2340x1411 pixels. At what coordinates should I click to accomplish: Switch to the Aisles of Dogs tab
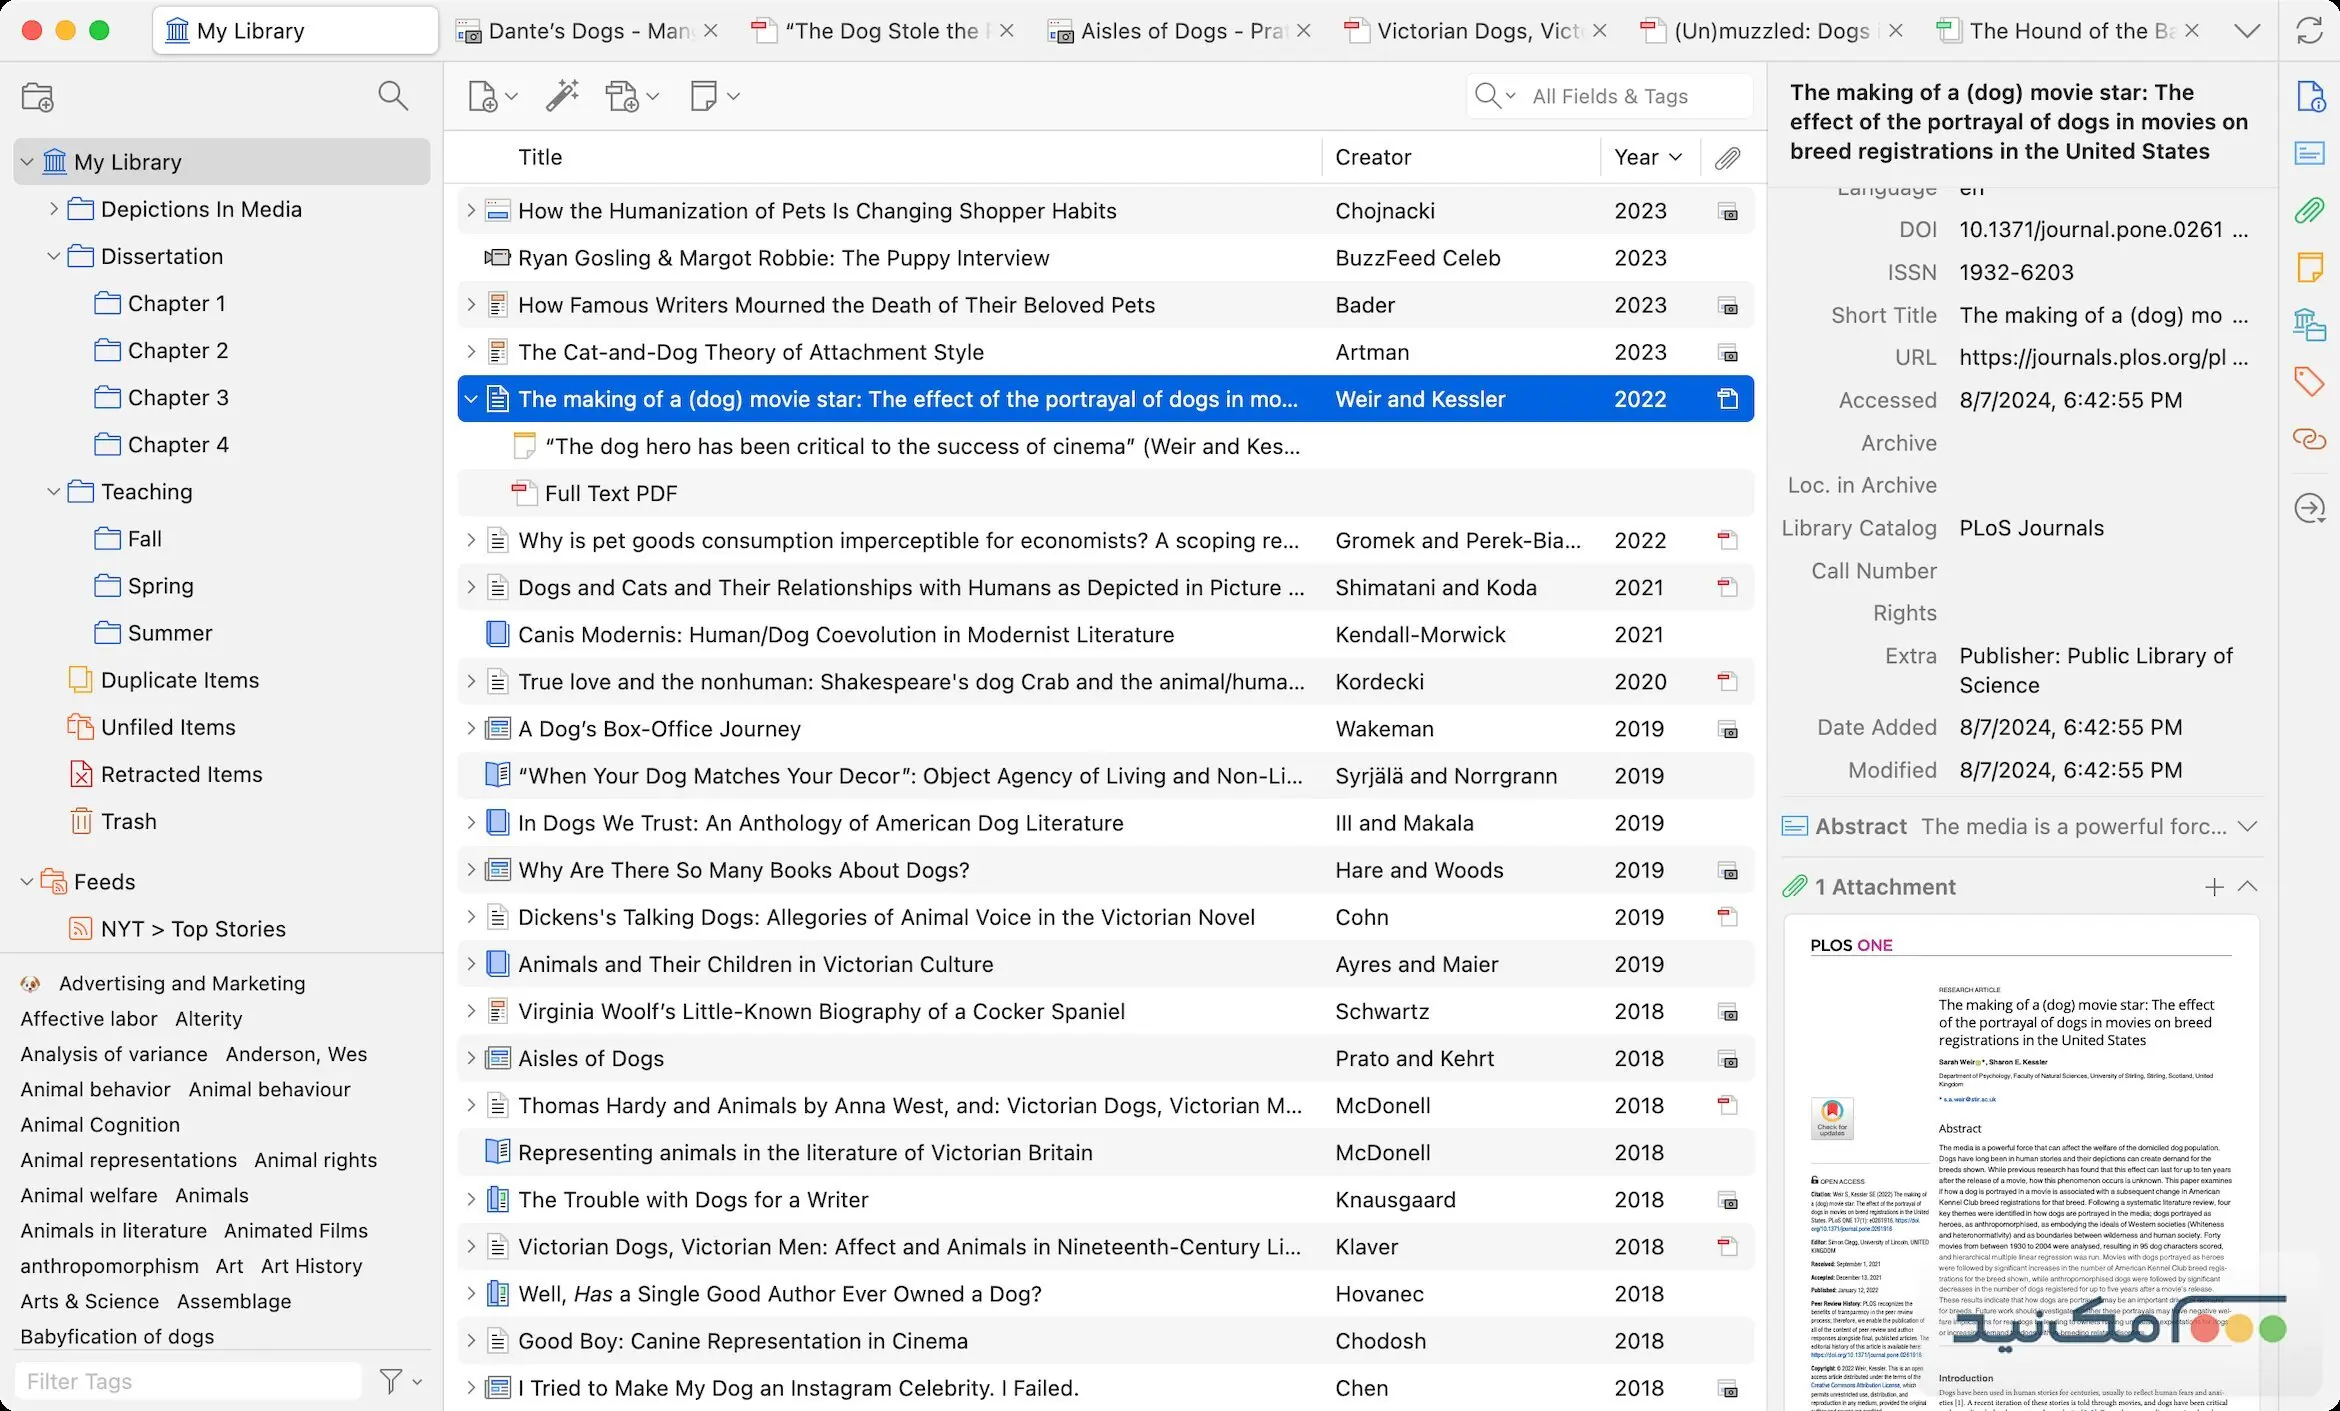tap(1170, 30)
